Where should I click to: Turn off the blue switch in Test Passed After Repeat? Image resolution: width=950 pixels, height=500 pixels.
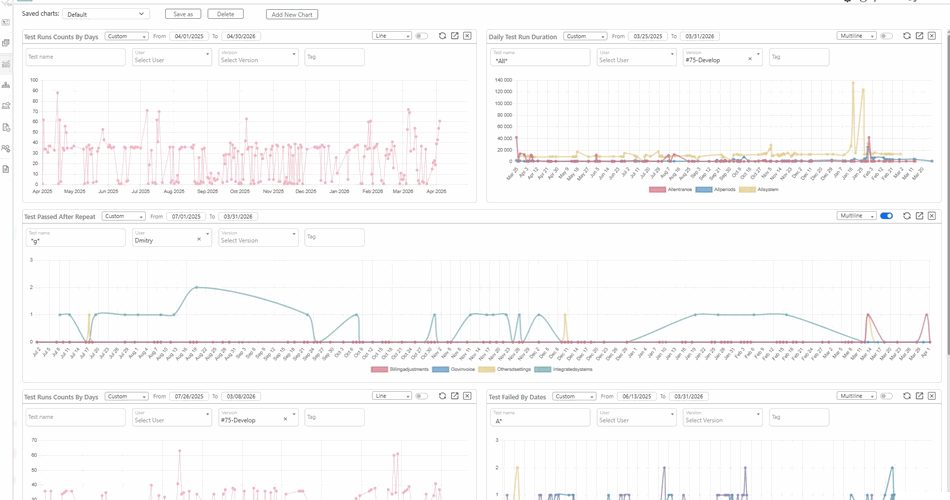pyautogui.click(x=886, y=216)
